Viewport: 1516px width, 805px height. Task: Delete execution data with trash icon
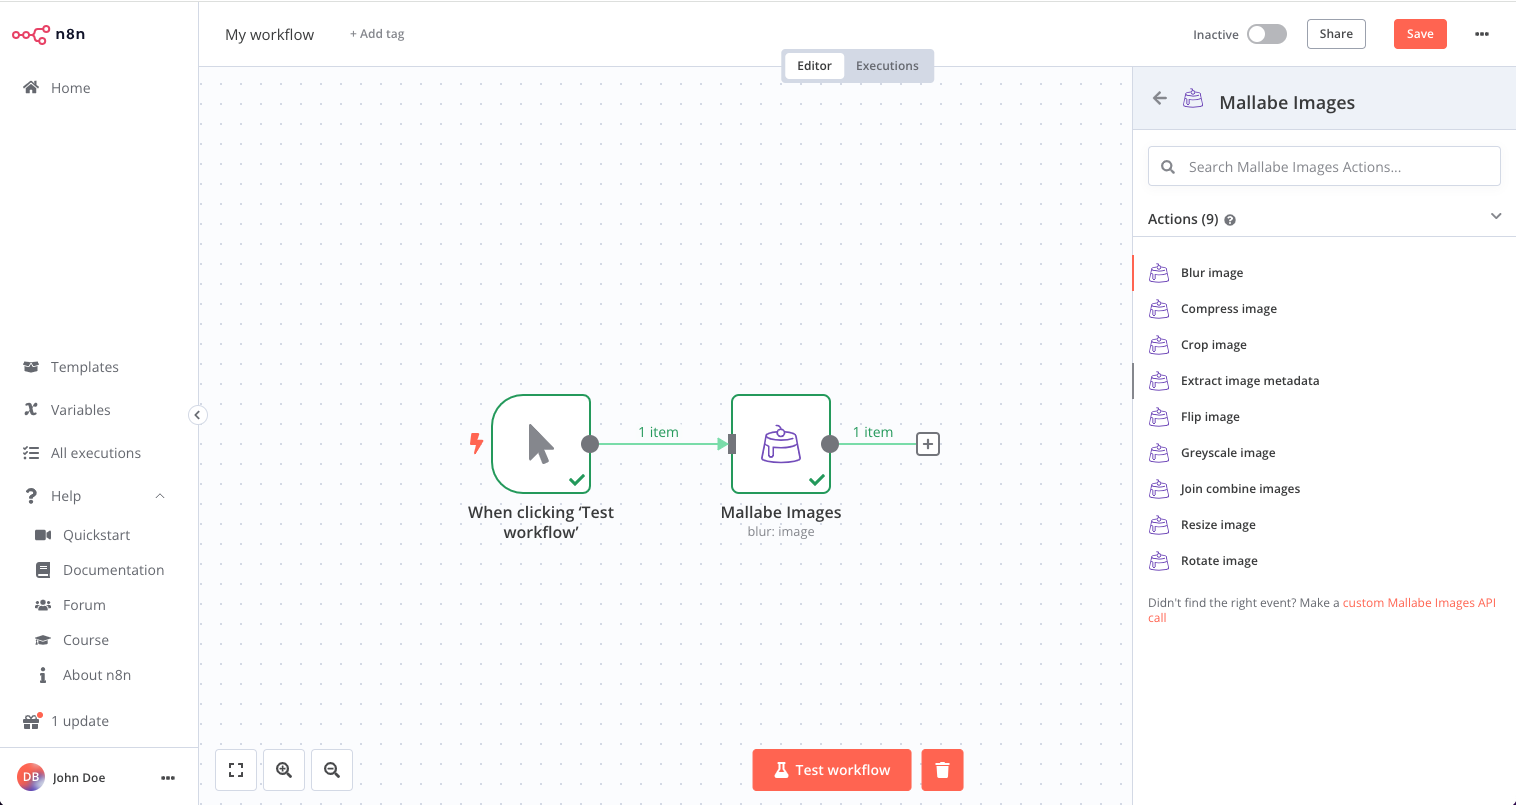tap(942, 770)
